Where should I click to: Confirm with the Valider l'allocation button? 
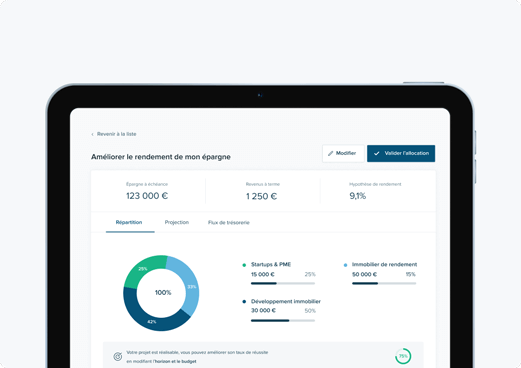tap(401, 153)
